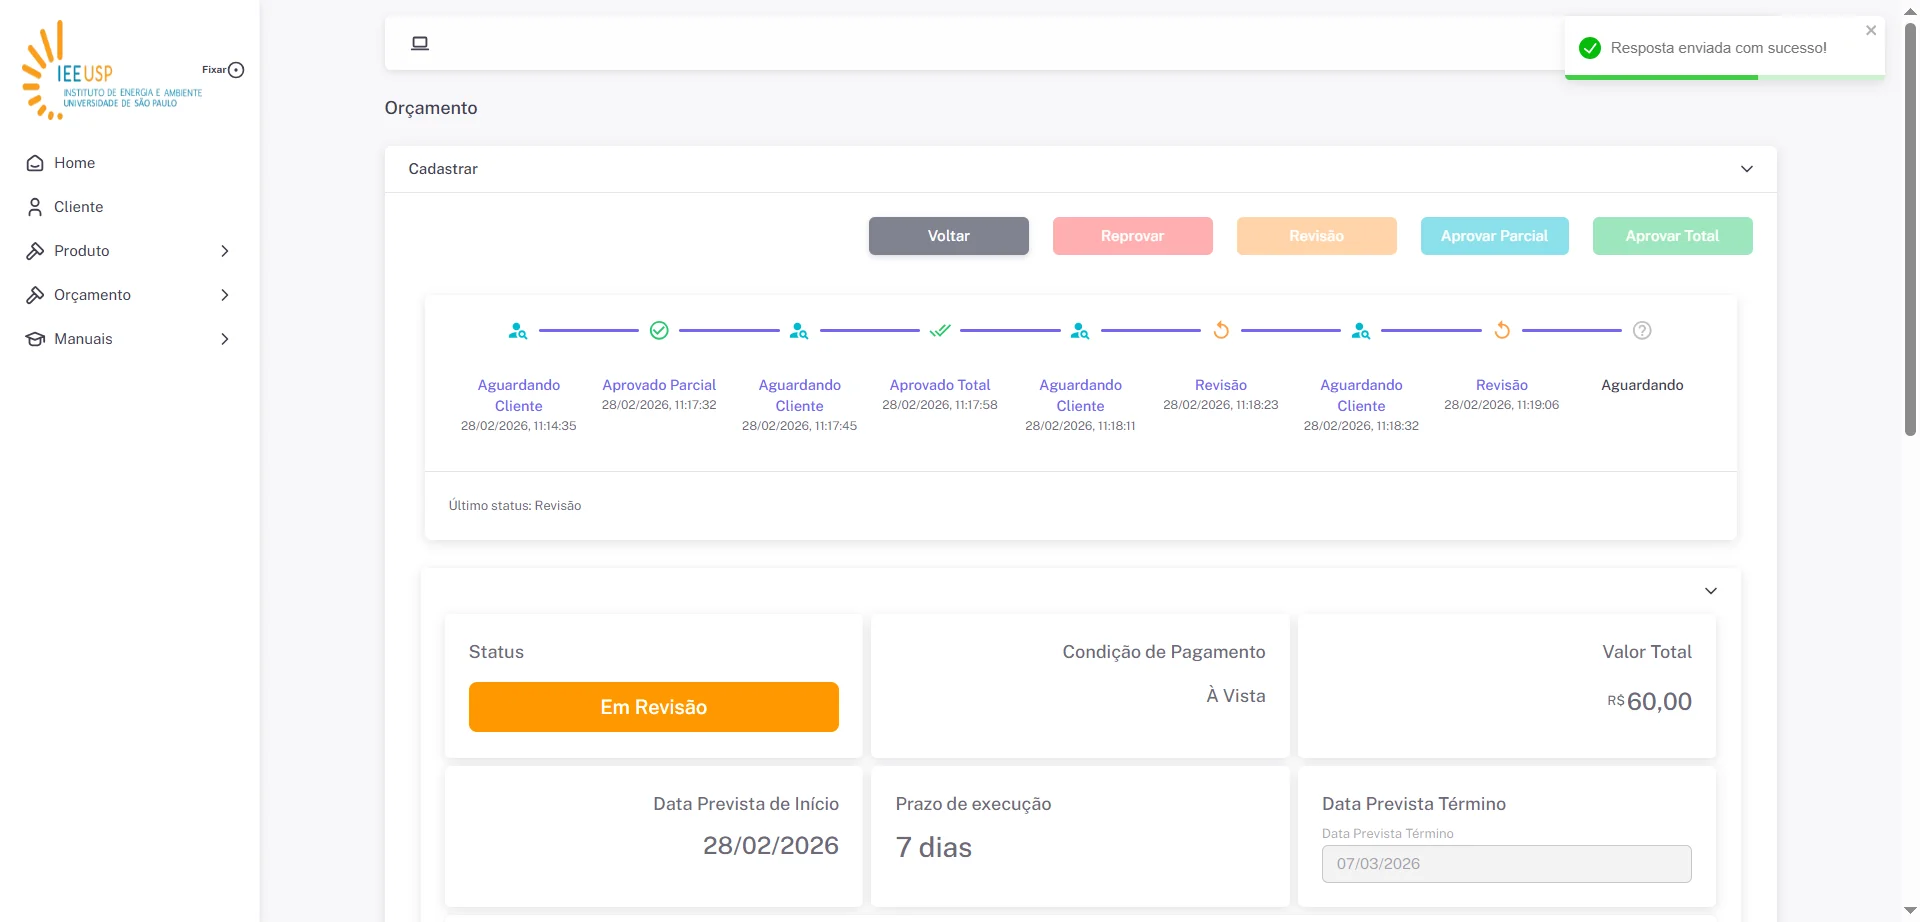
Task: Click the laptop icon in top bar
Action: pyautogui.click(x=420, y=43)
